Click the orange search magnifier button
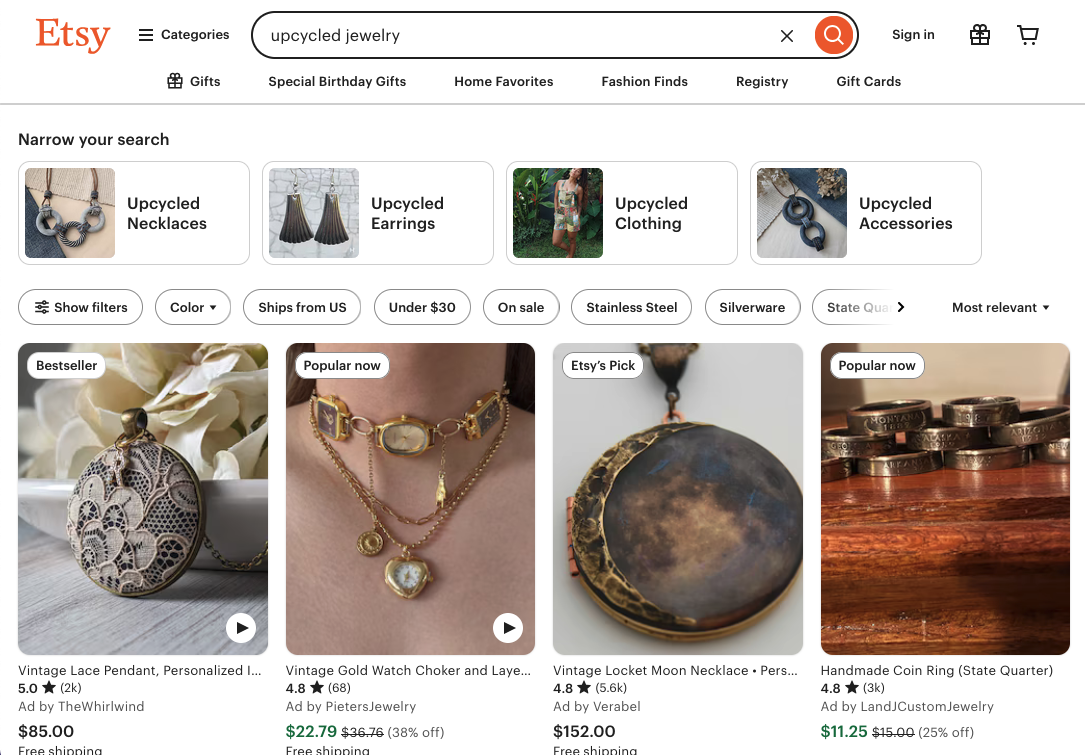The image size is (1085, 755). pyautogui.click(x=834, y=36)
